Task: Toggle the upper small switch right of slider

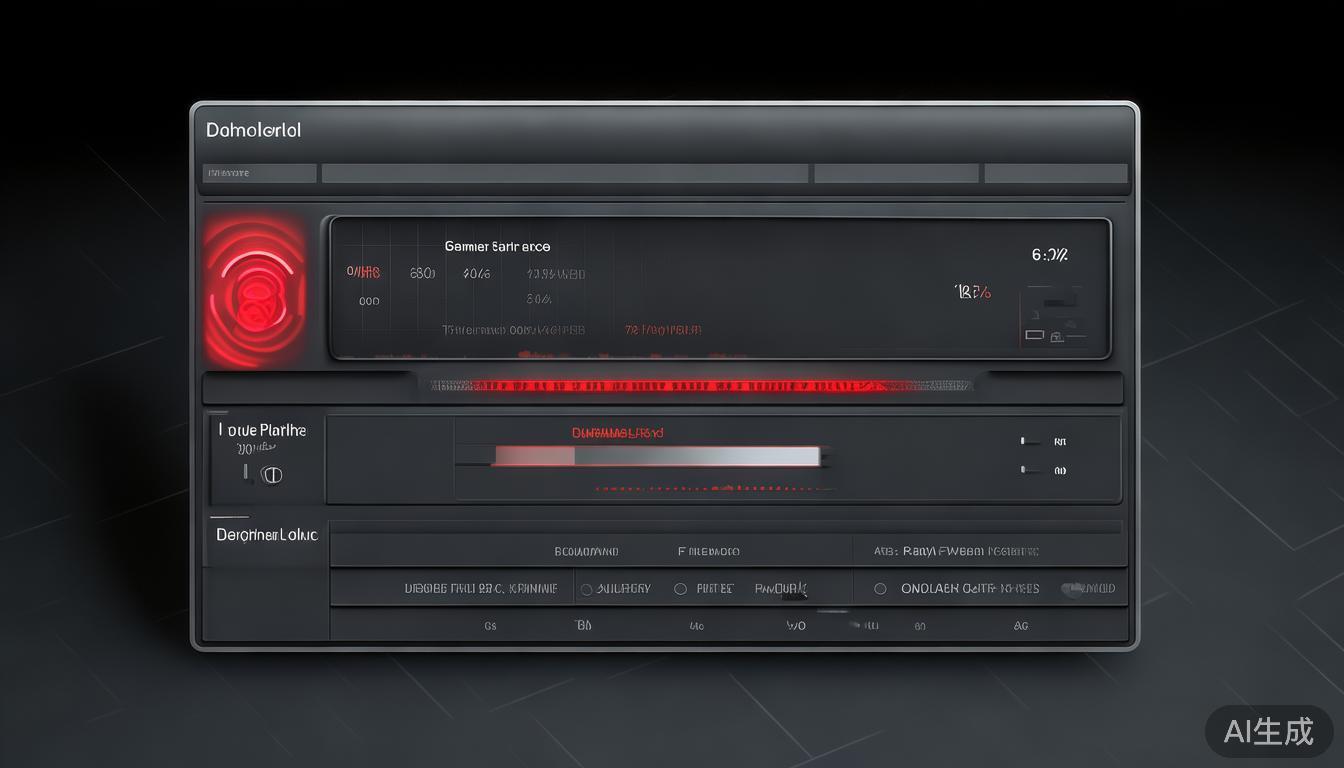Action: click(1030, 441)
